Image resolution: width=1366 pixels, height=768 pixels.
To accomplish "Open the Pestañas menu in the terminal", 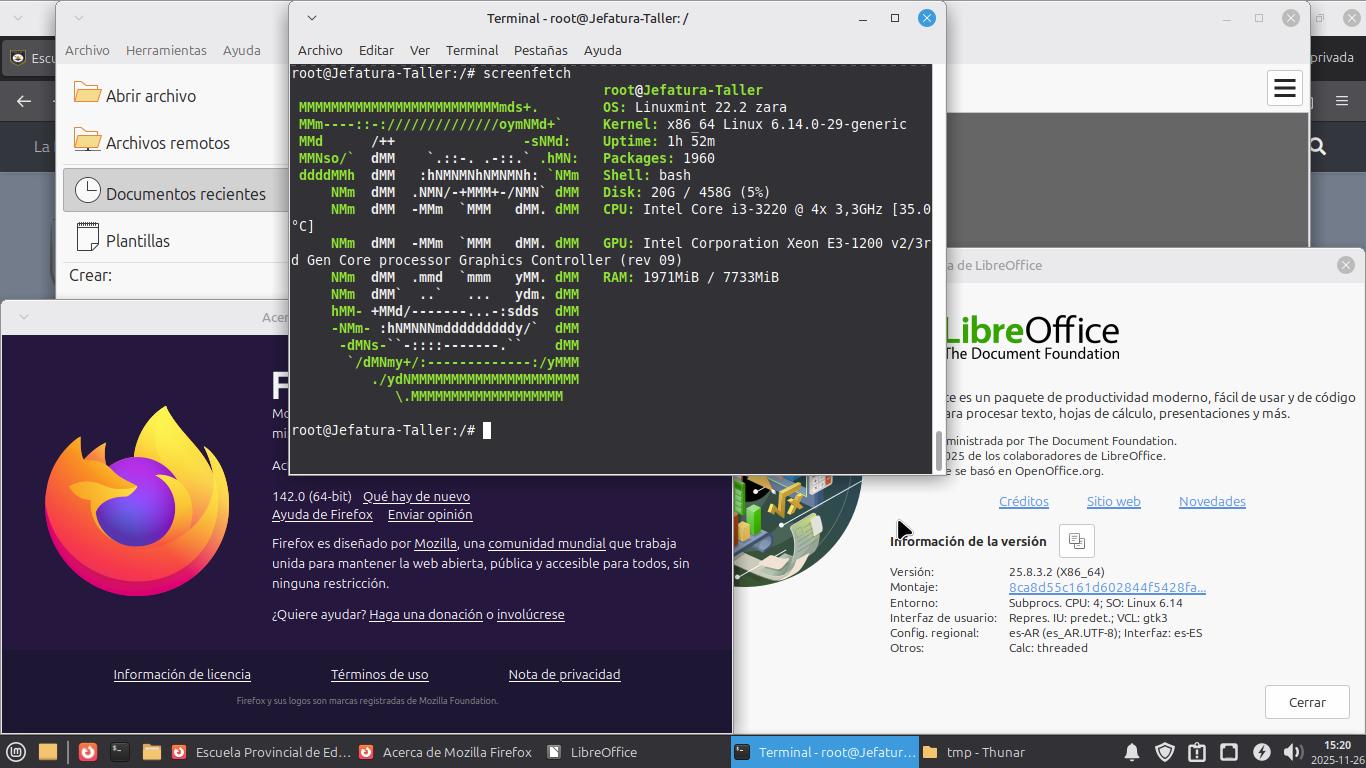I will point(540,50).
